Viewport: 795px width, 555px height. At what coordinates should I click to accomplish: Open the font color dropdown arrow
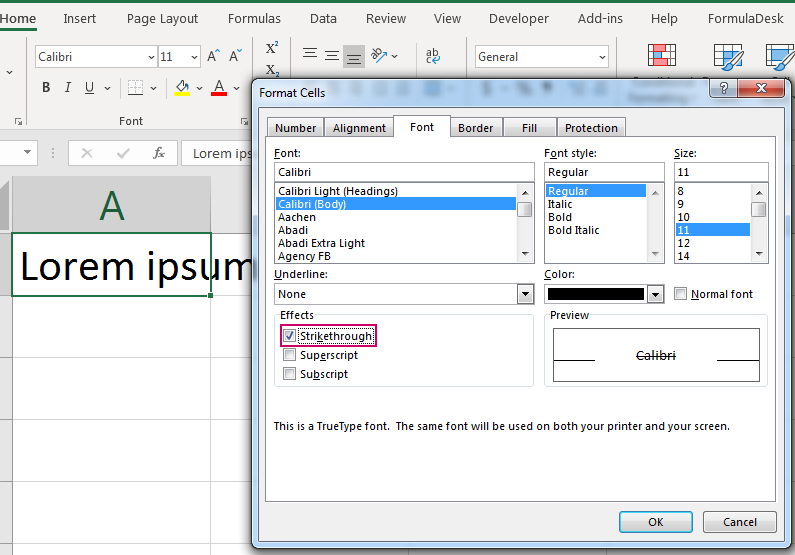point(236,88)
